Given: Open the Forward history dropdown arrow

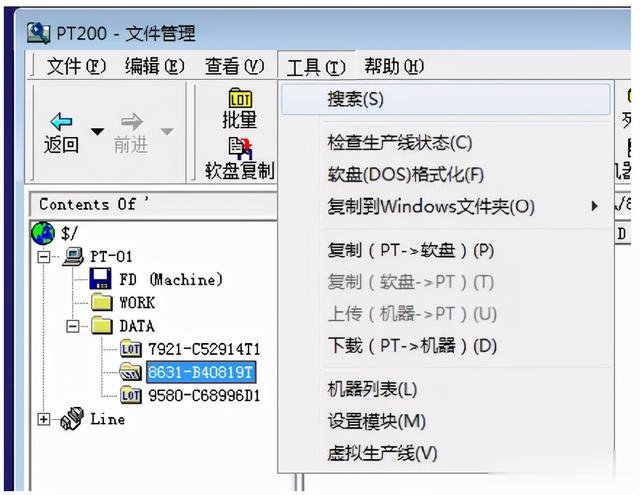Looking at the screenshot, I should click(167, 131).
